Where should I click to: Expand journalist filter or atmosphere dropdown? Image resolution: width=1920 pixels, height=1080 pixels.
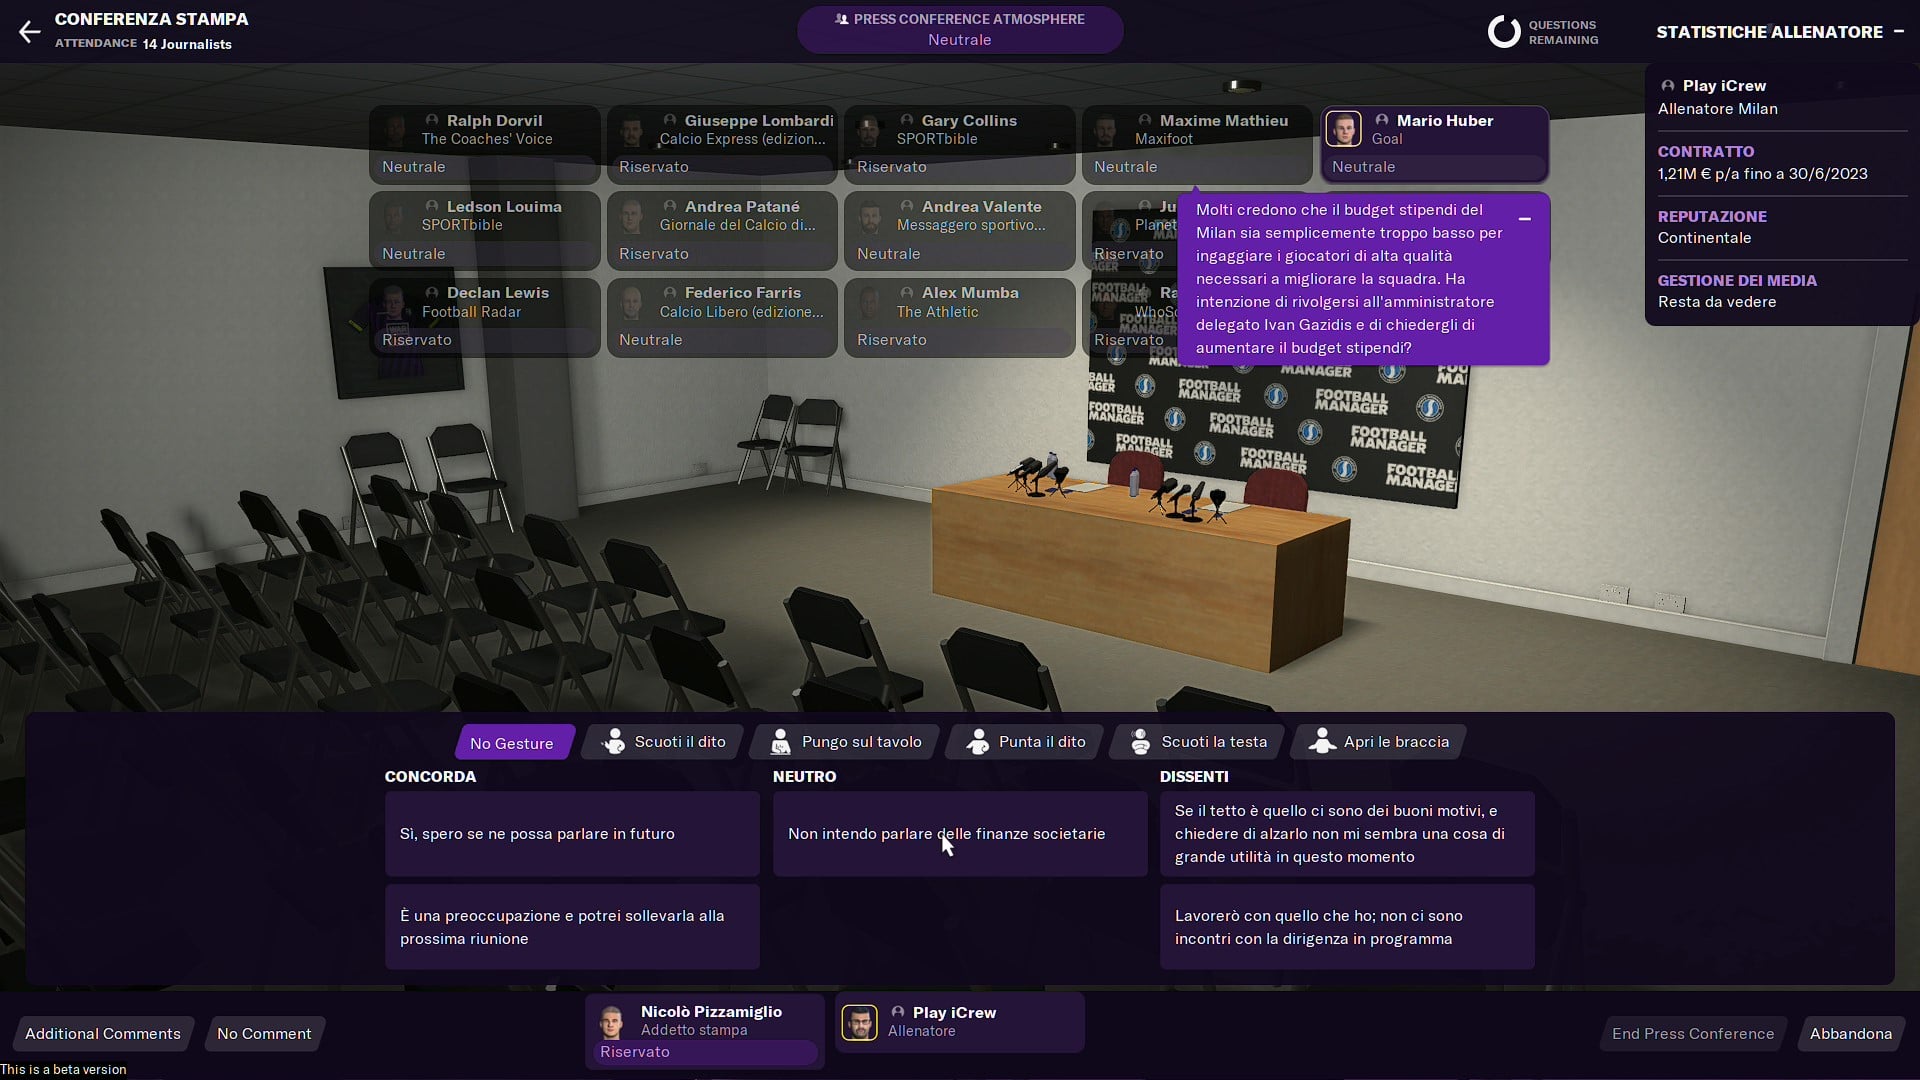[x=959, y=29]
